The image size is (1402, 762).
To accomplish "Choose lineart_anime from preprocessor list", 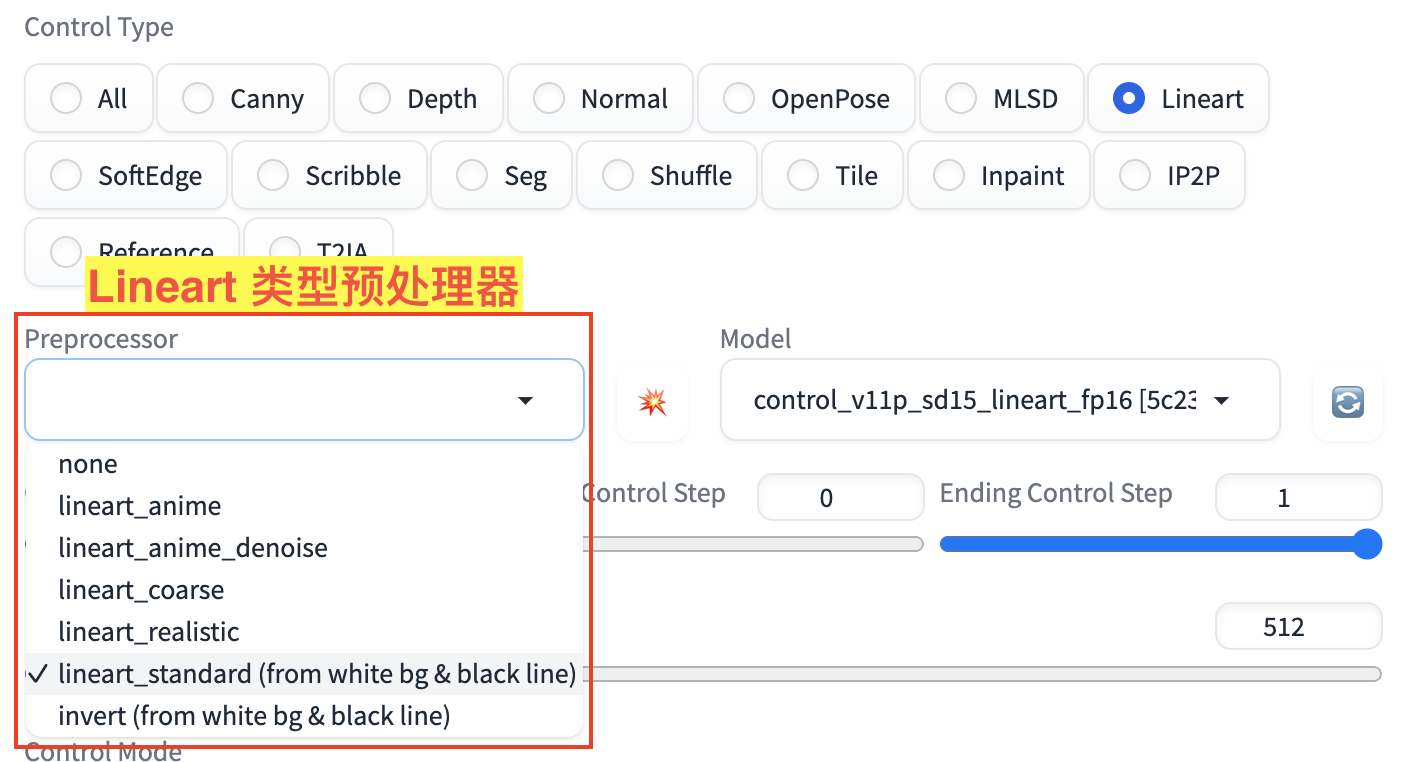I will [140, 506].
